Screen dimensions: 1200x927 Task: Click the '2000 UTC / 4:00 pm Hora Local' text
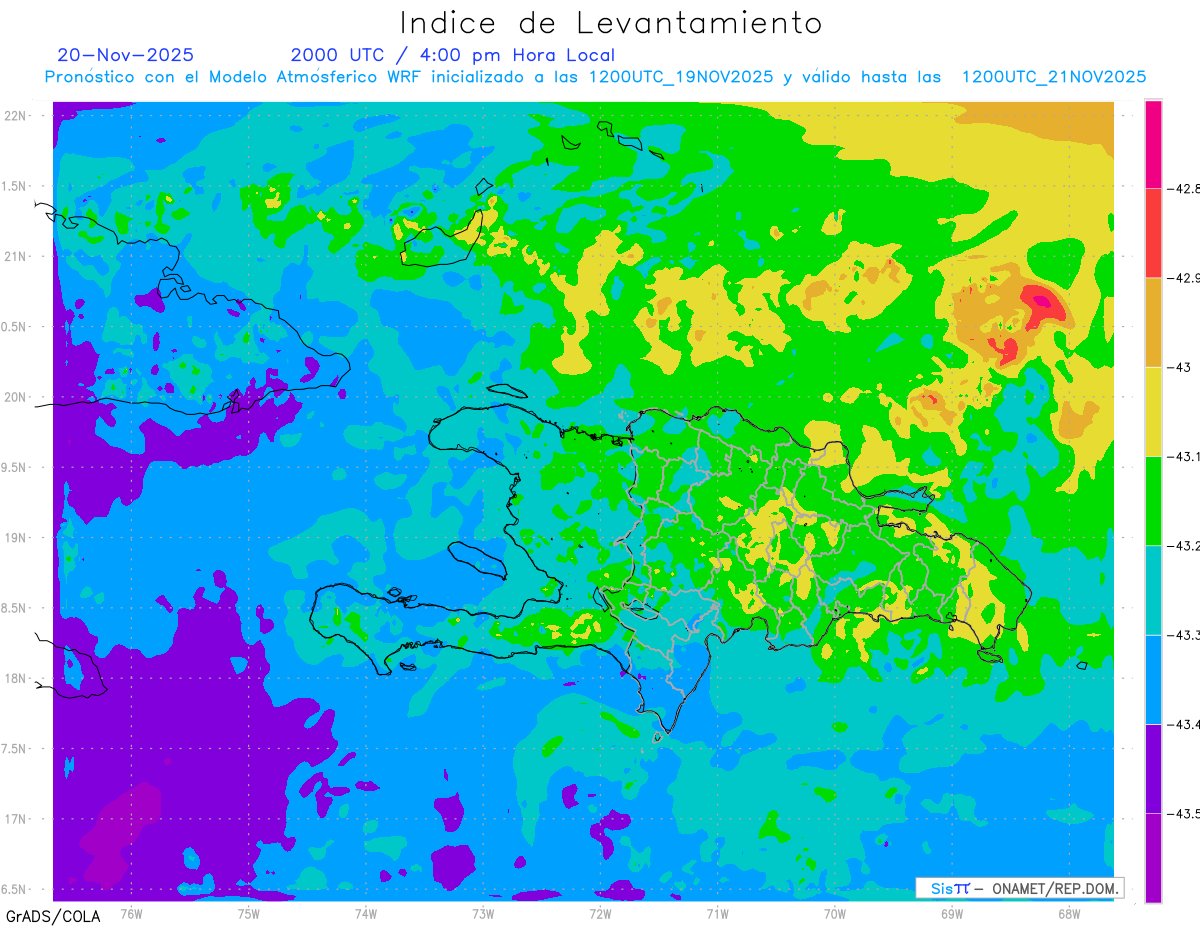(x=453, y=55)
